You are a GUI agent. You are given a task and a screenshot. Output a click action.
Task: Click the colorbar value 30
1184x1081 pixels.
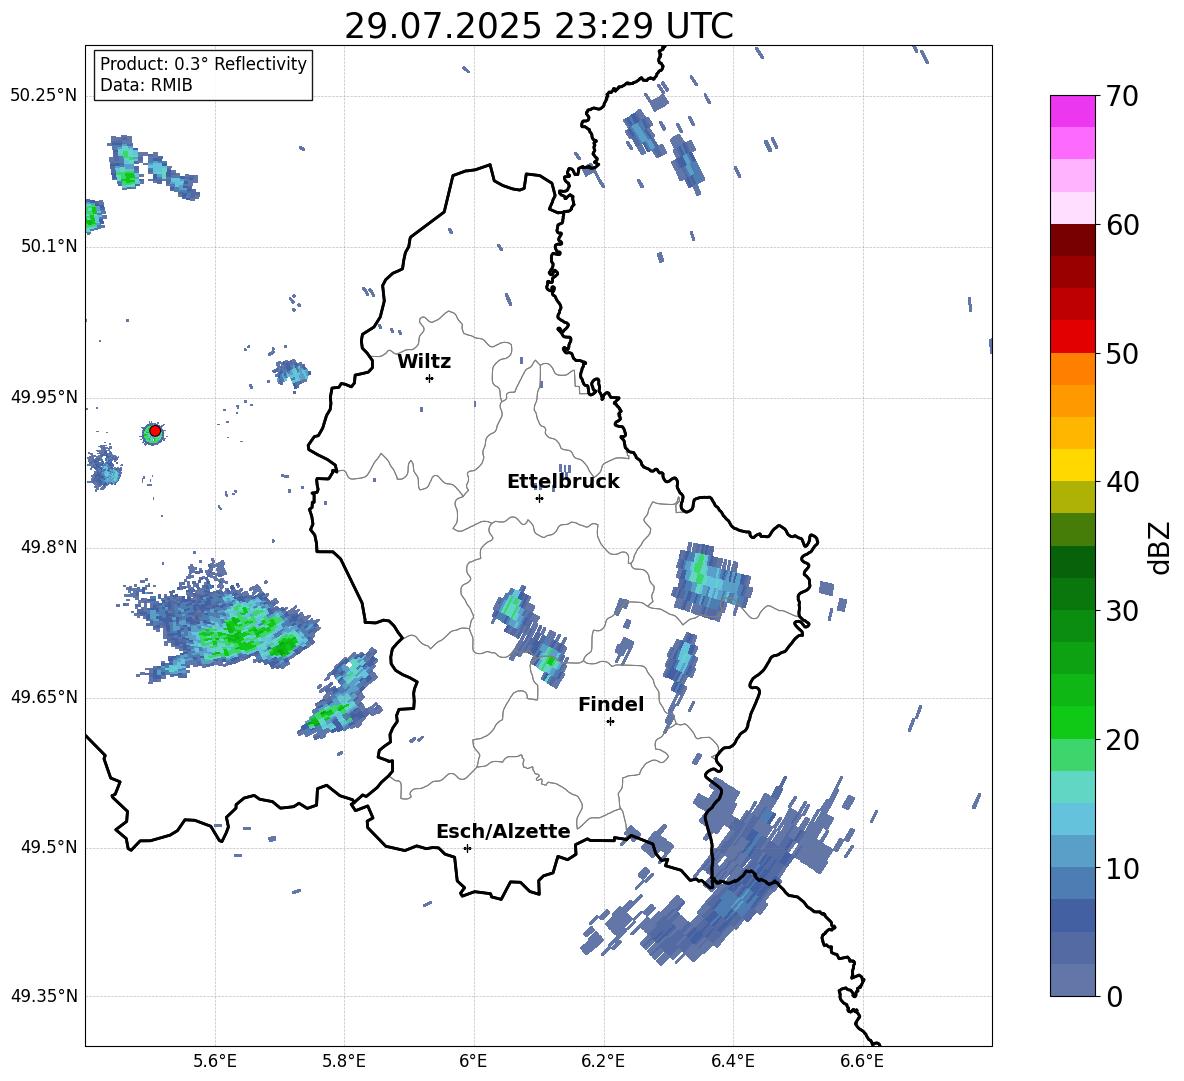(x=1122, y=611)
